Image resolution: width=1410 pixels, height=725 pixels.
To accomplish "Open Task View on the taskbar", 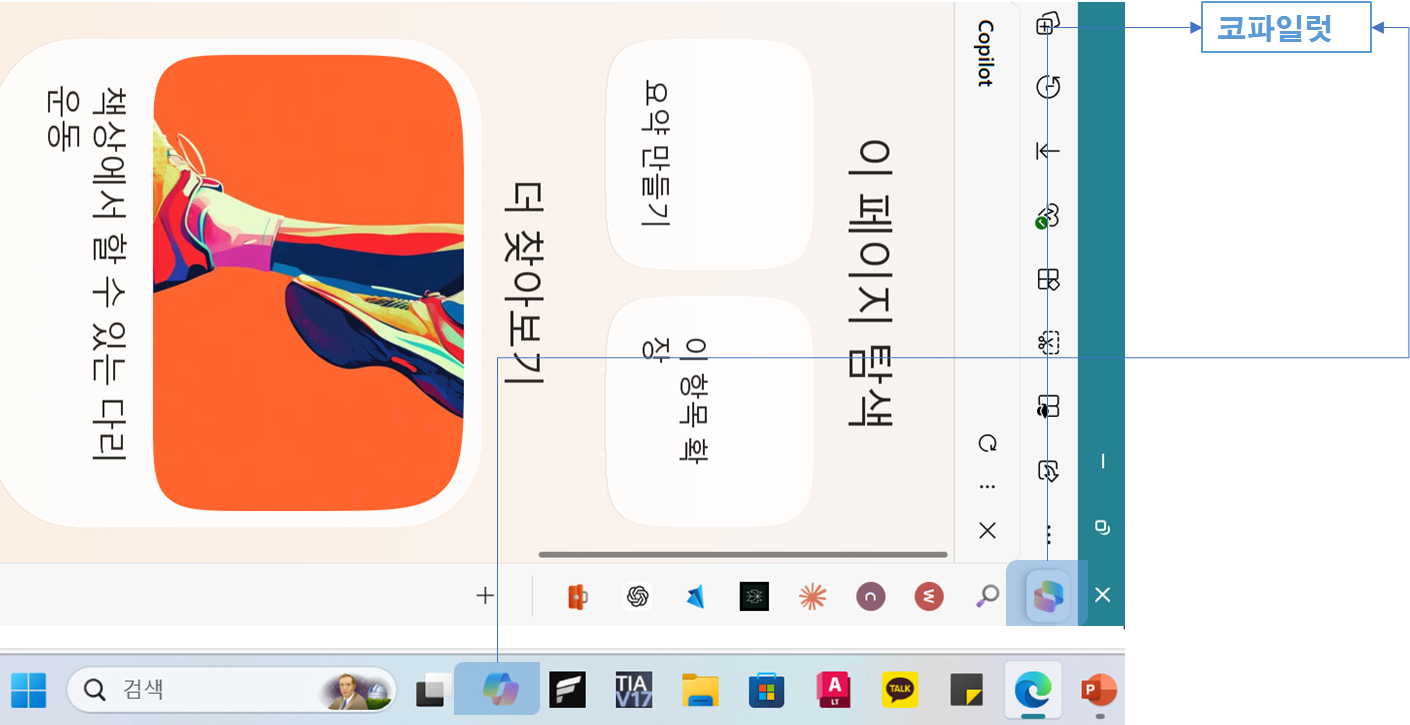I will [434, 690].
